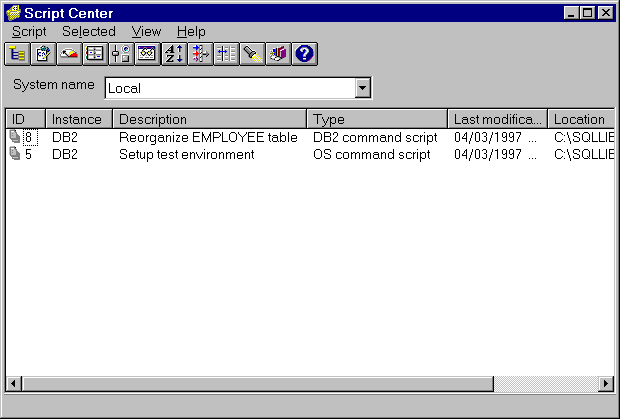
Task: Click the Customize Columns toolbar icon
Action: point(226,54)
